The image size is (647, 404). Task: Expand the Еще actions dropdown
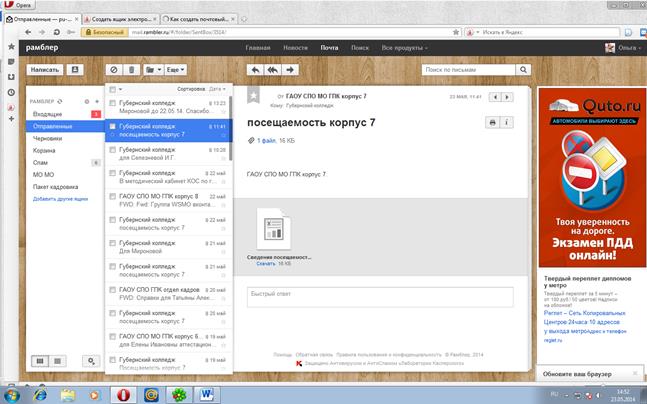tap(176, 70)
